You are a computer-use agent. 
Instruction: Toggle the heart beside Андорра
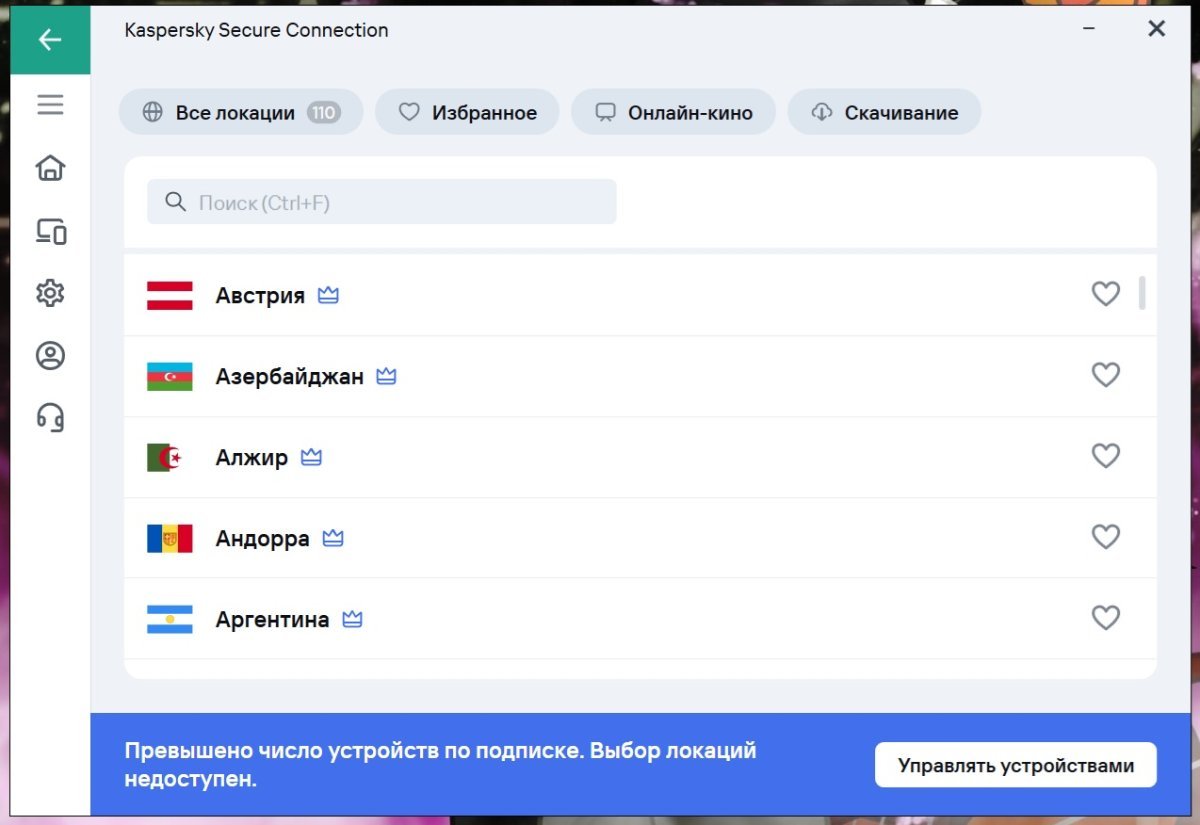point(1105,537)
